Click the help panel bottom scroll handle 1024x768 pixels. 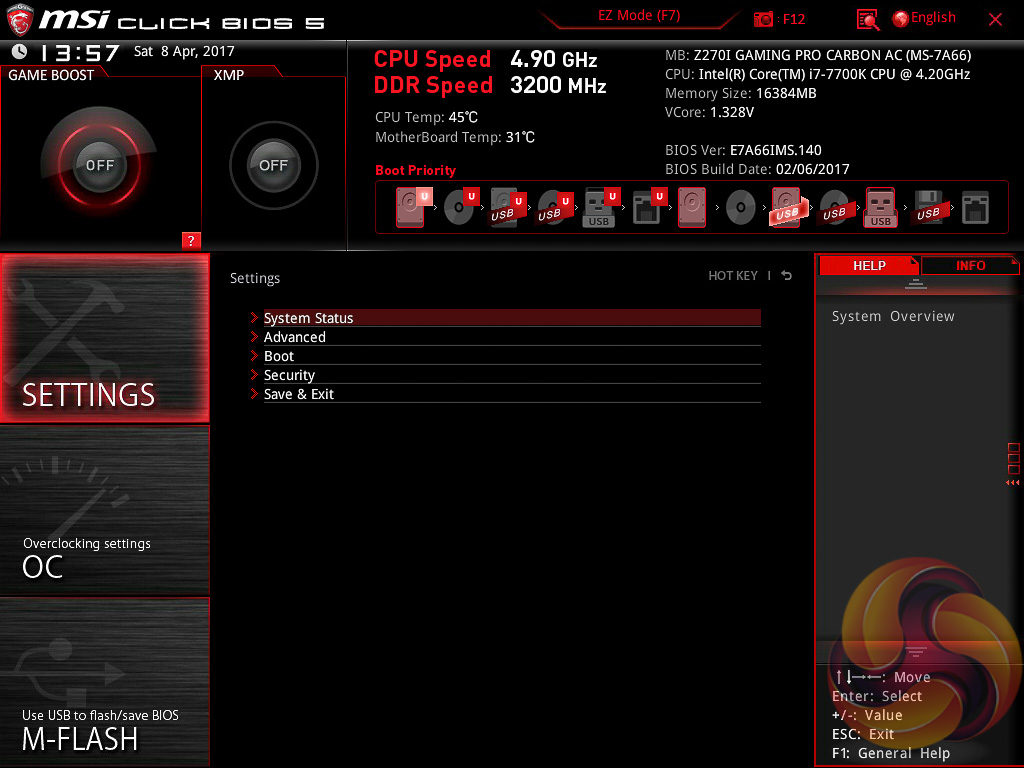coord(916,652)
